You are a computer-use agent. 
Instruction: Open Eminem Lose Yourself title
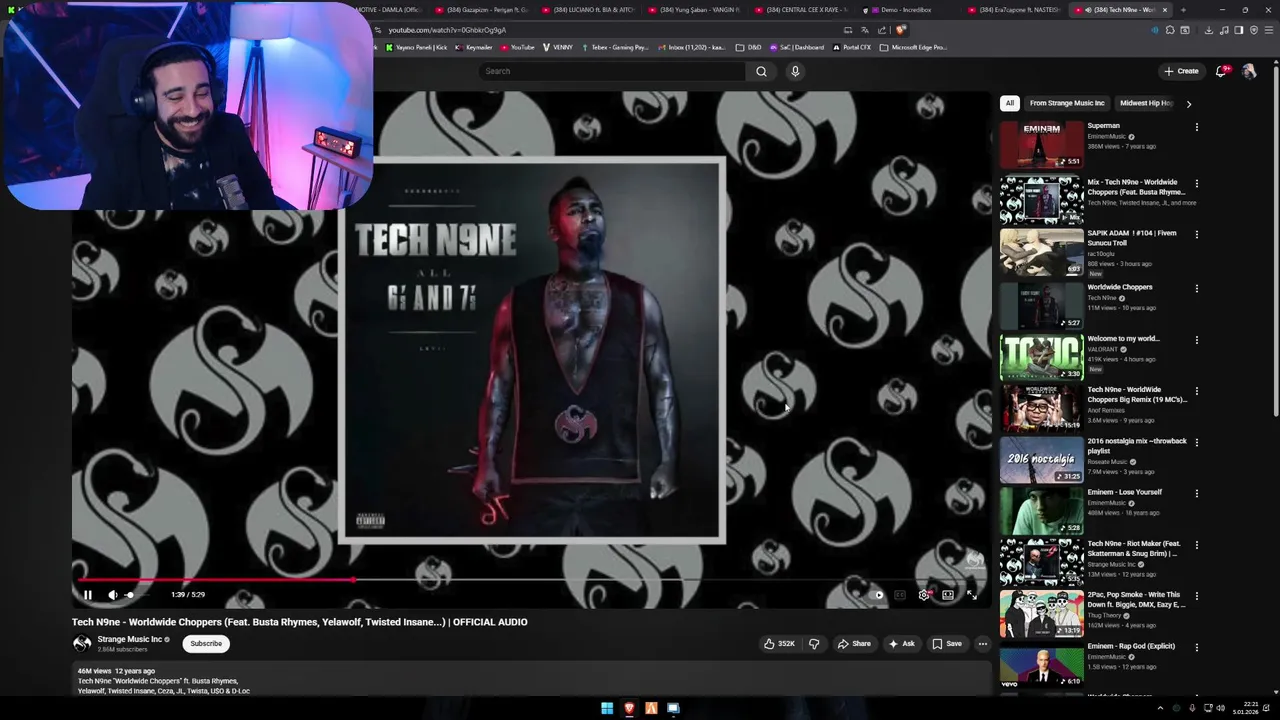click(x=1124, y=492)
